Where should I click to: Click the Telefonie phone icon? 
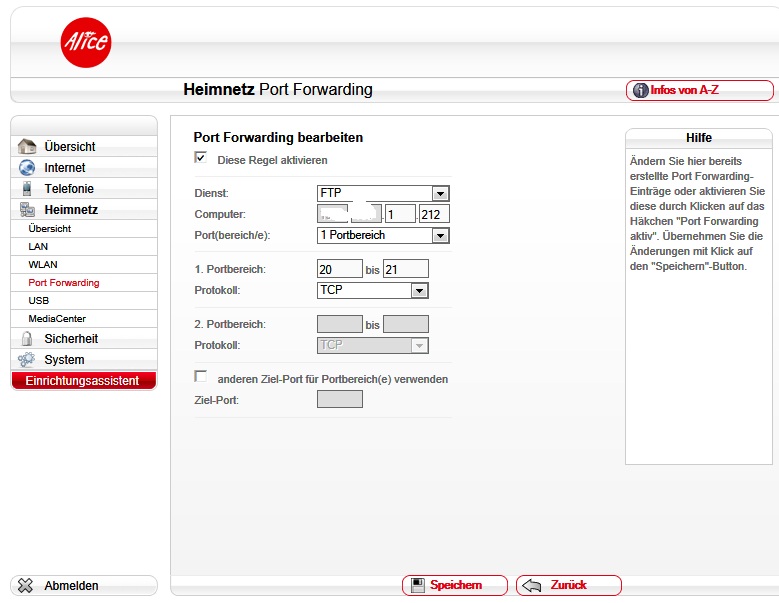pyautogui.click(x=27, y=189)
